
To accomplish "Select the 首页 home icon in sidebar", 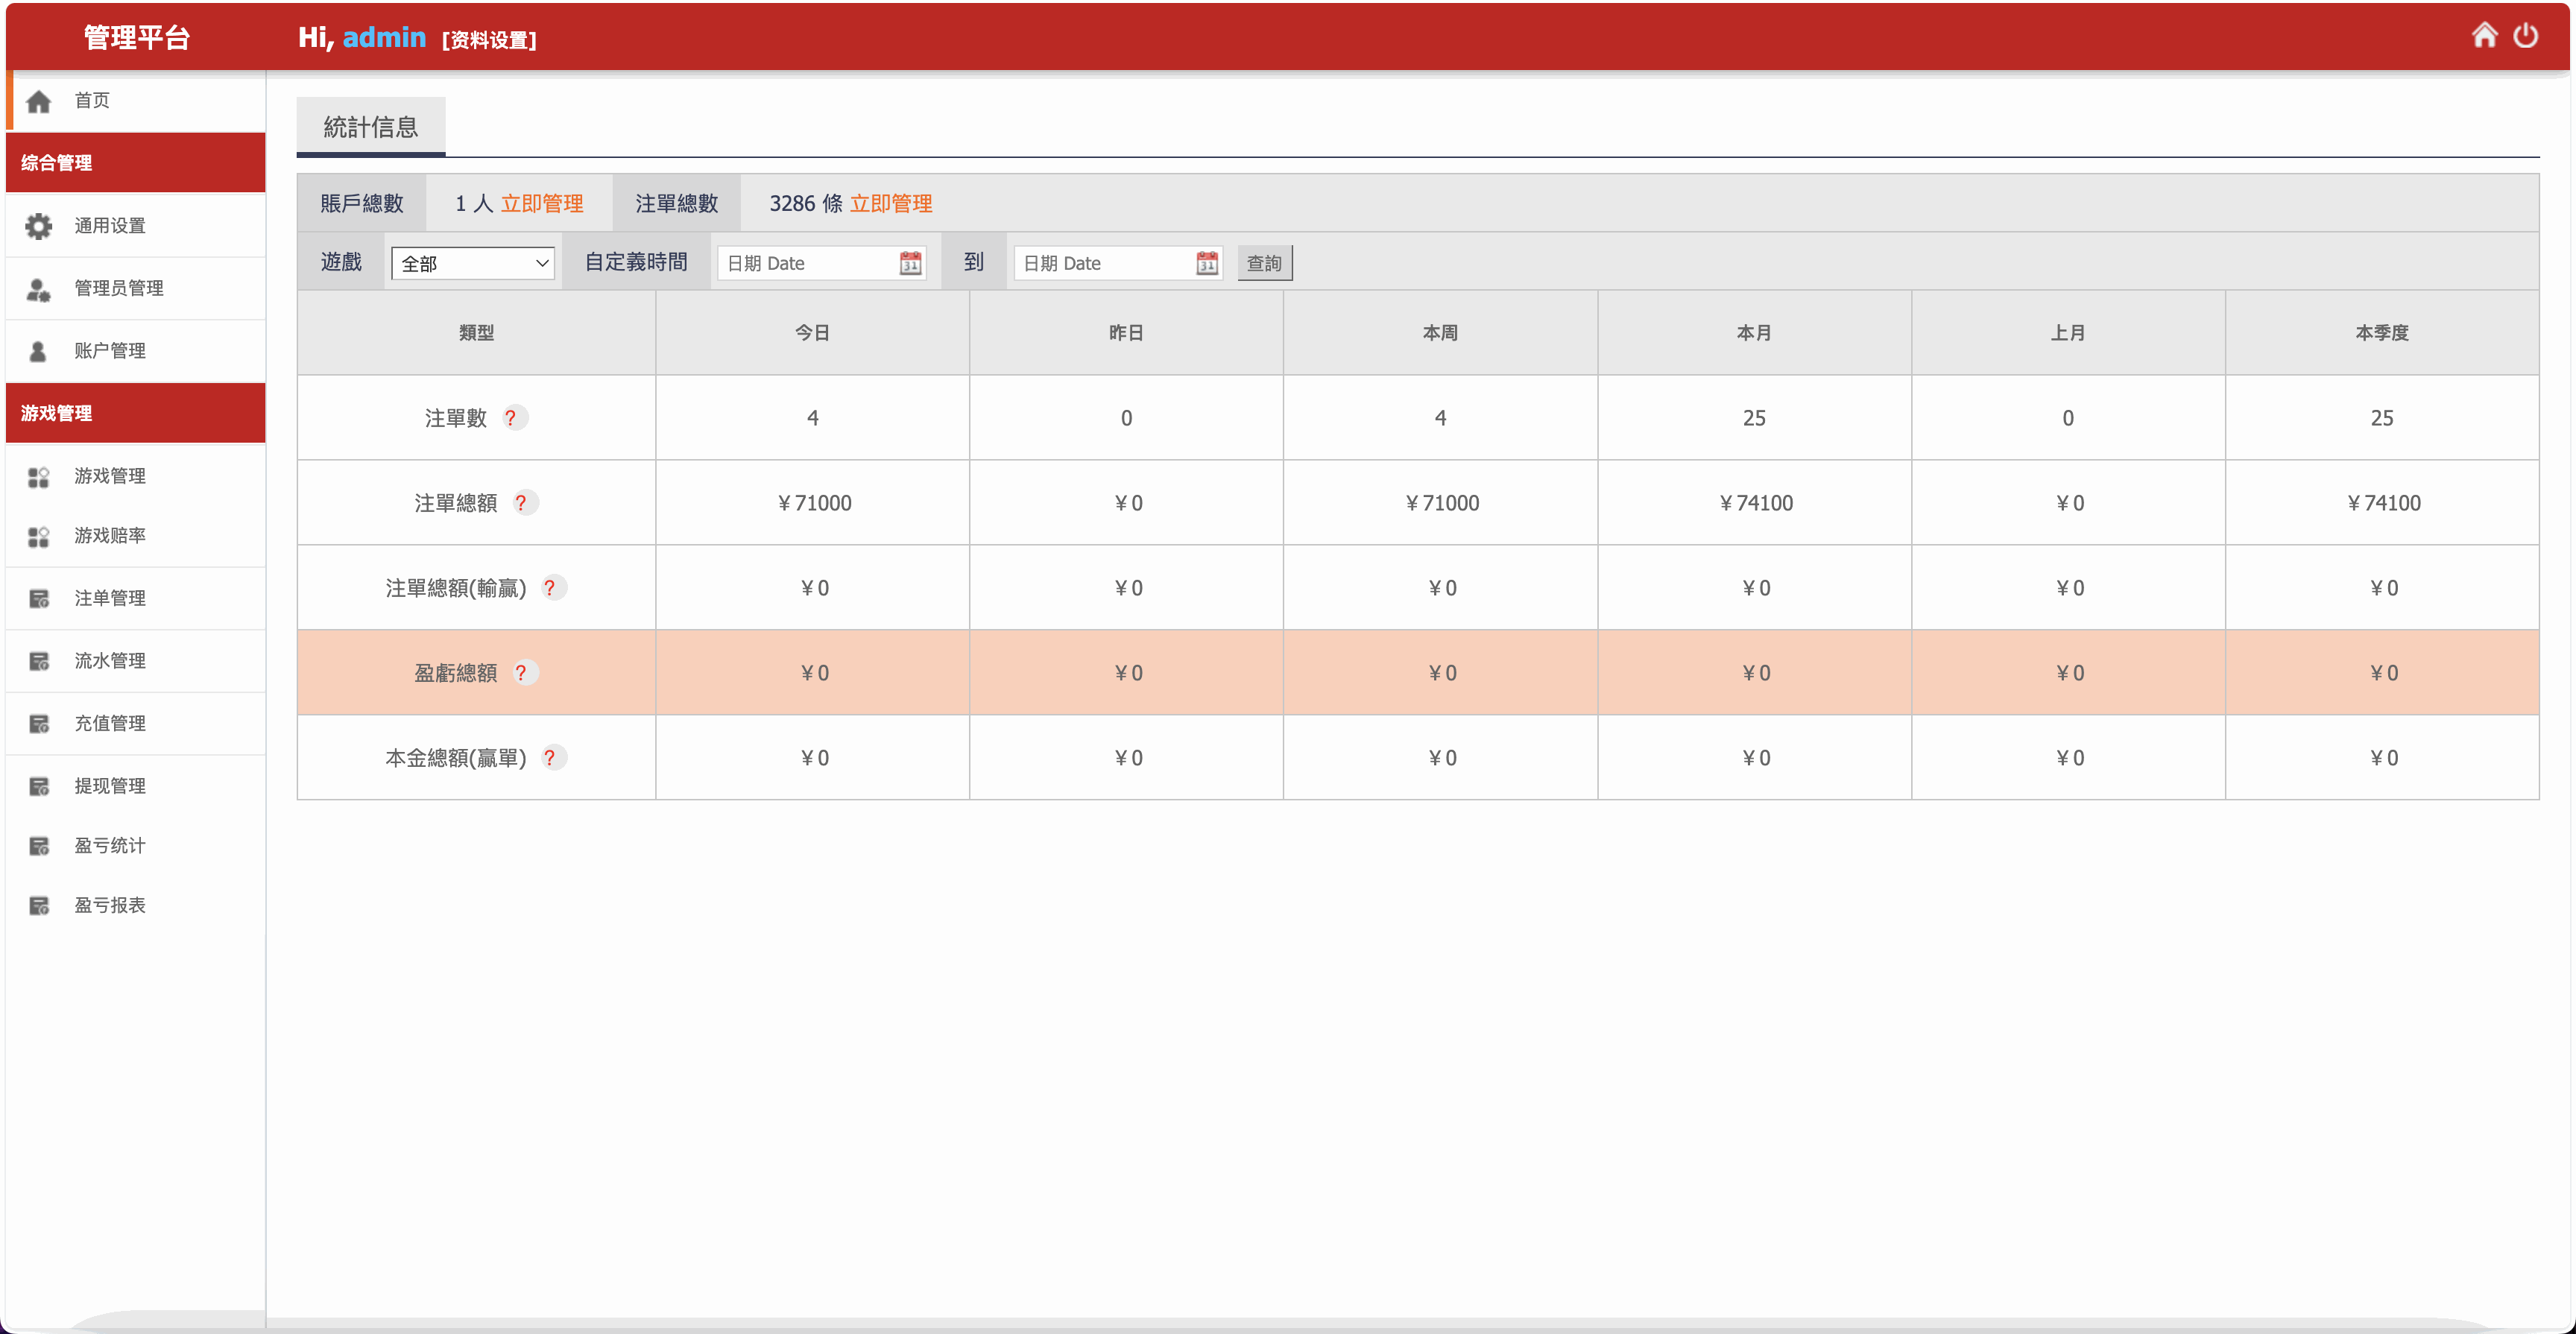I will click(x=39, y=100).
